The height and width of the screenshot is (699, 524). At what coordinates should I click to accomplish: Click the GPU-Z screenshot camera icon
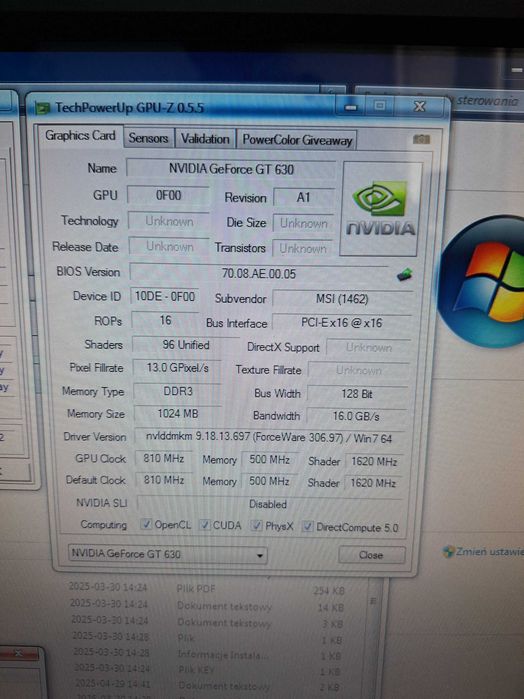[x=421, y=140]
